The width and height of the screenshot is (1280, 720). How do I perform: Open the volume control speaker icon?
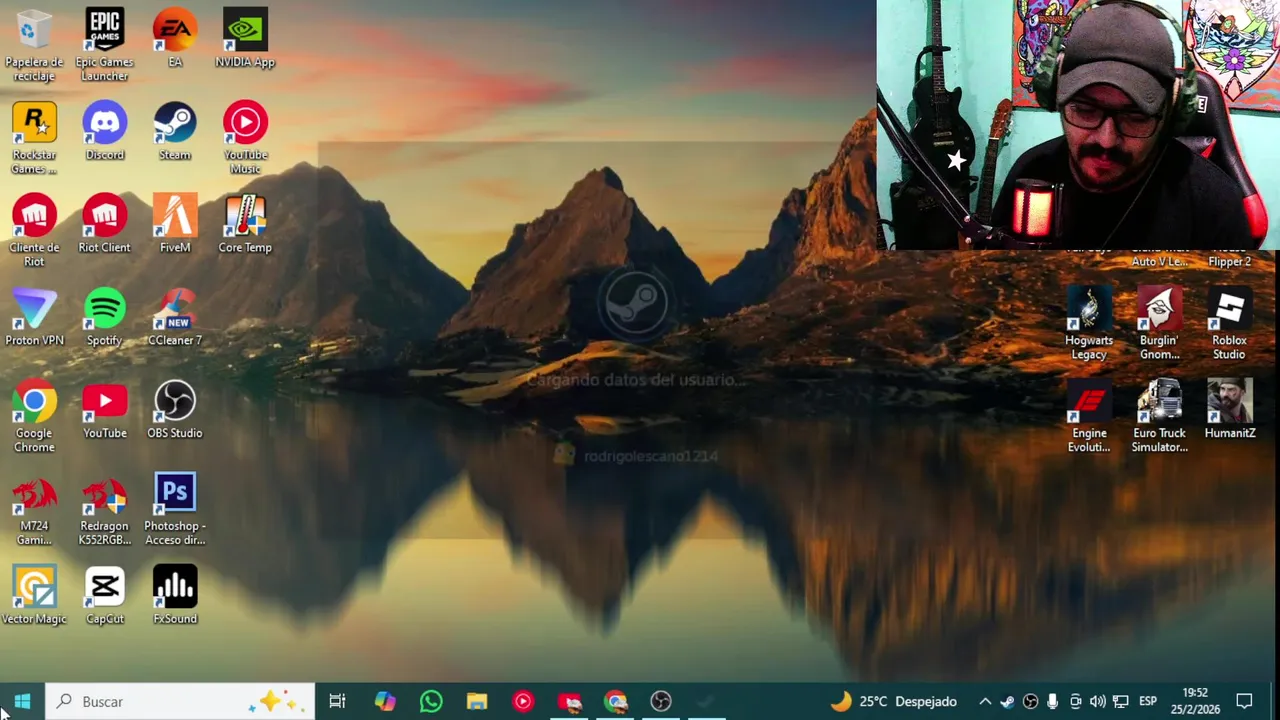pos(1098,701)
